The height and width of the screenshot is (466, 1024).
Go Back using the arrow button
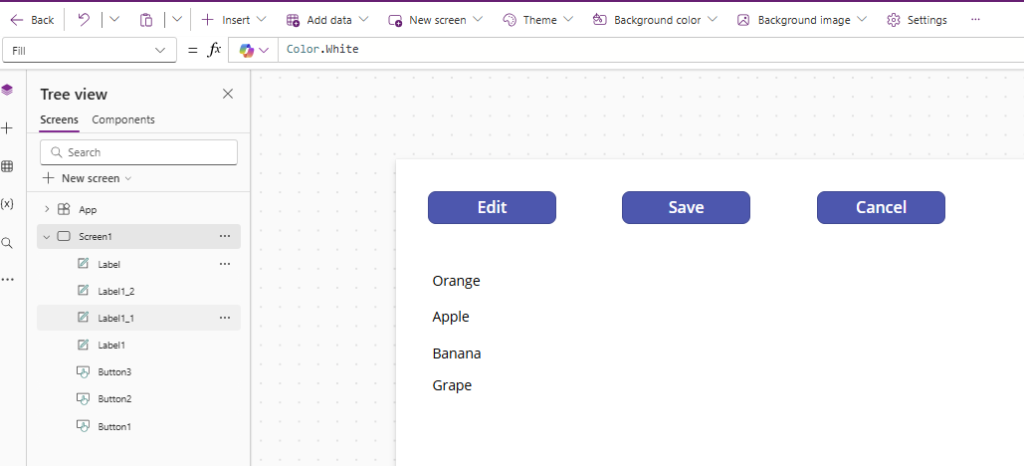tap(32, 20)
